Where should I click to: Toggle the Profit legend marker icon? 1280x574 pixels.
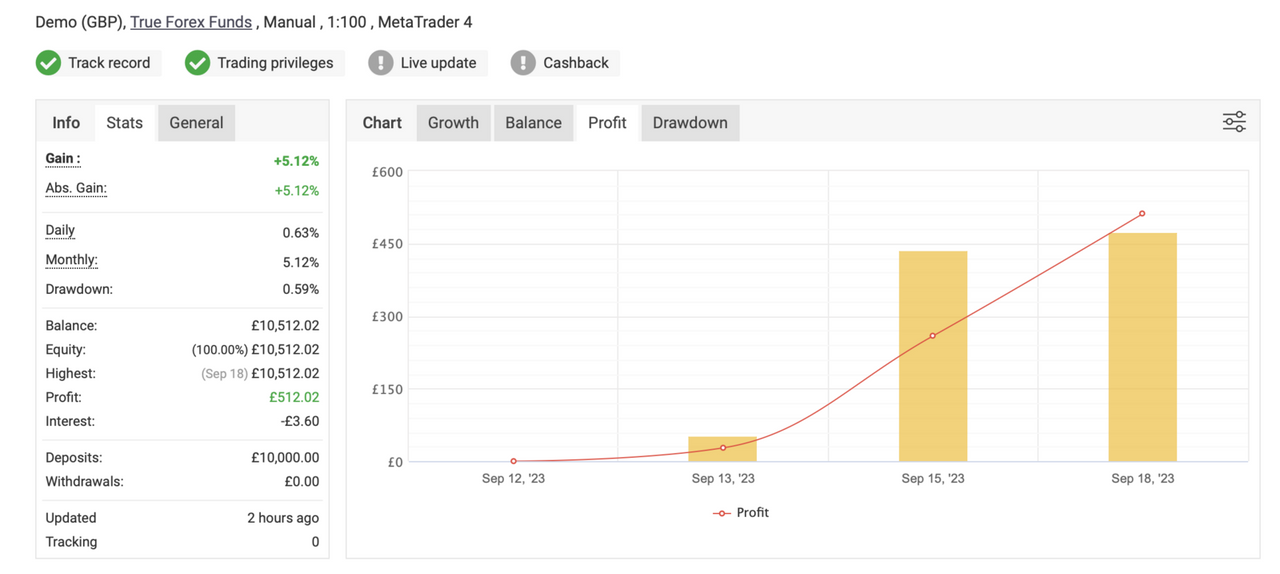(x=721, y=513)
